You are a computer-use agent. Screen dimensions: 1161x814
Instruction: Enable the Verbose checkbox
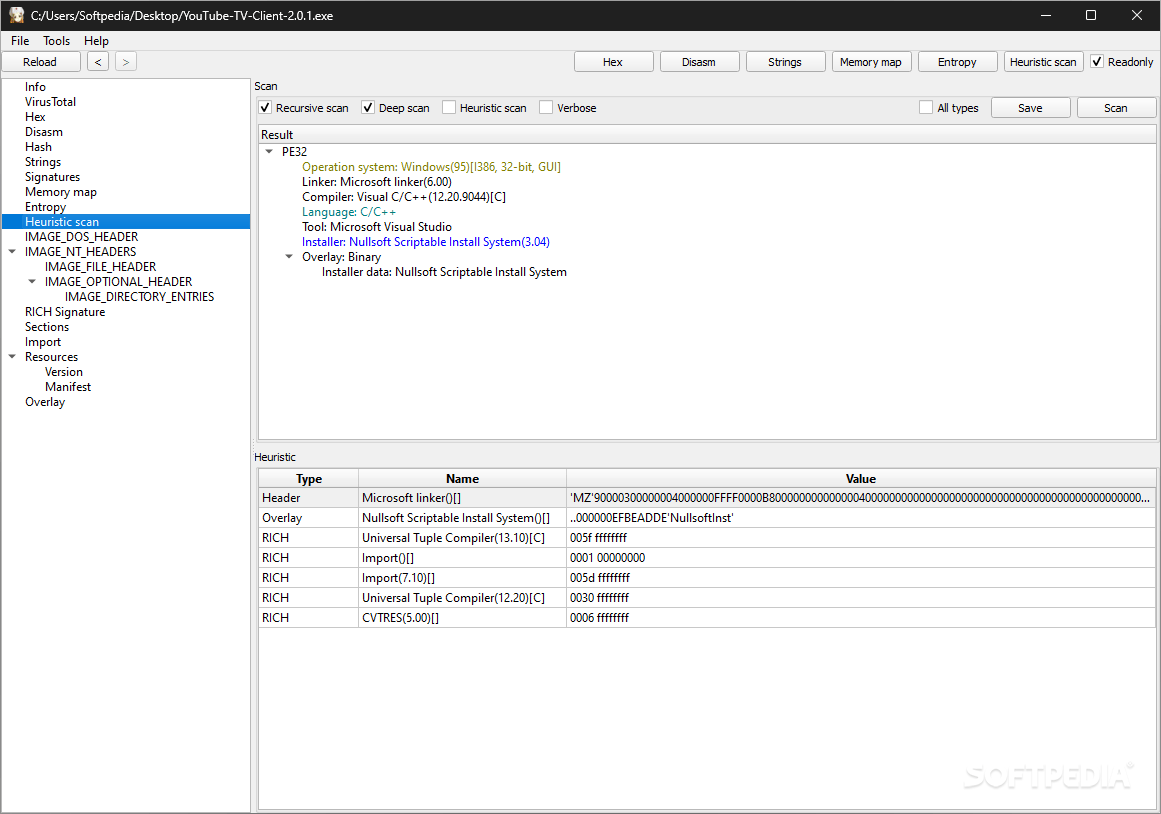[x=546, y=107]
